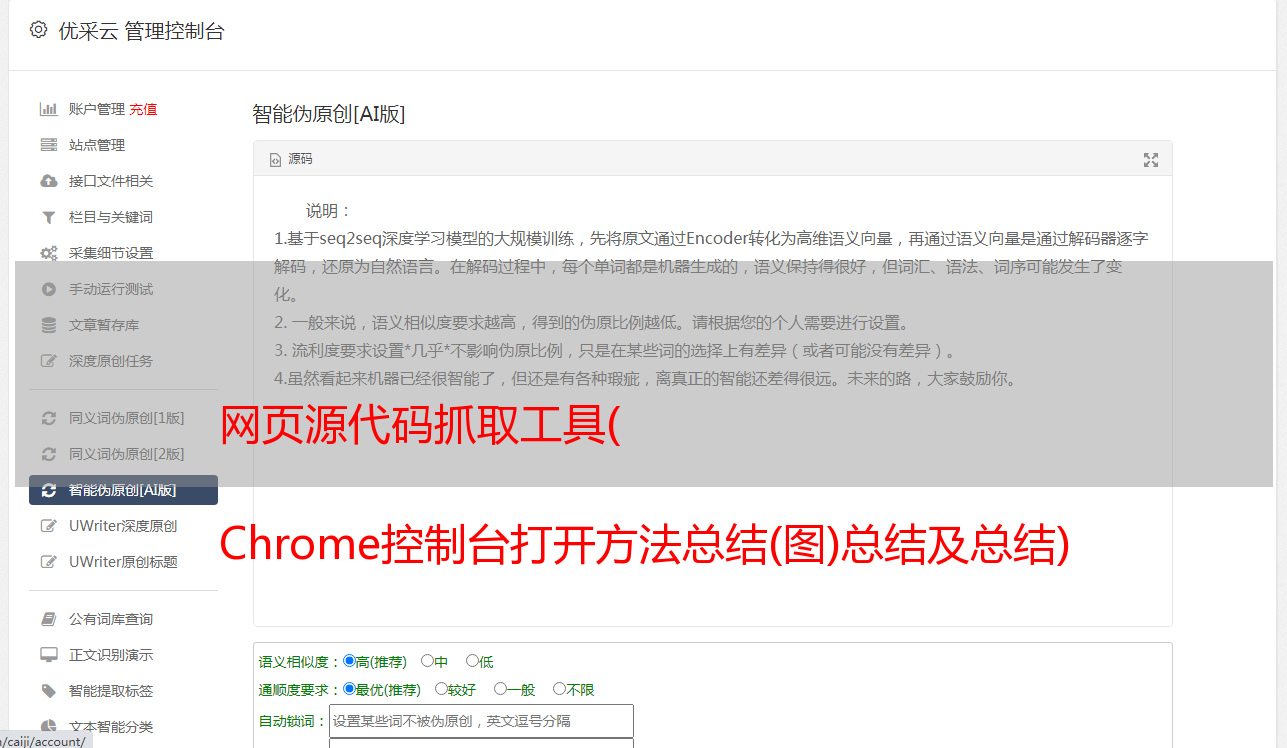Click the gears icon for 采集细节设置
This screenshot has height=748, width=1287.
[48, 253]
